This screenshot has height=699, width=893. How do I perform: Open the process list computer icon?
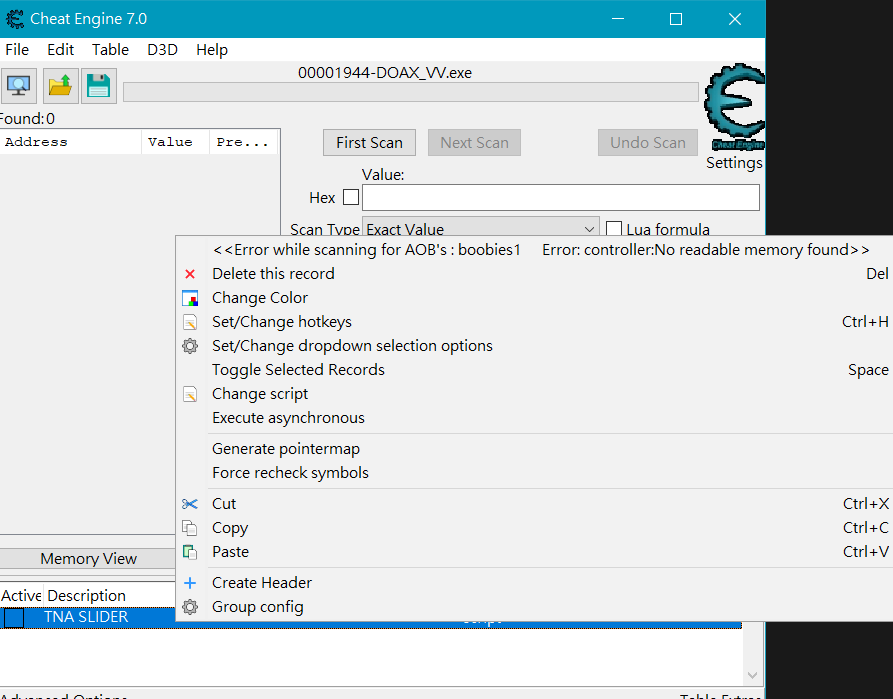pyautogui.click(x=19, y=86)
